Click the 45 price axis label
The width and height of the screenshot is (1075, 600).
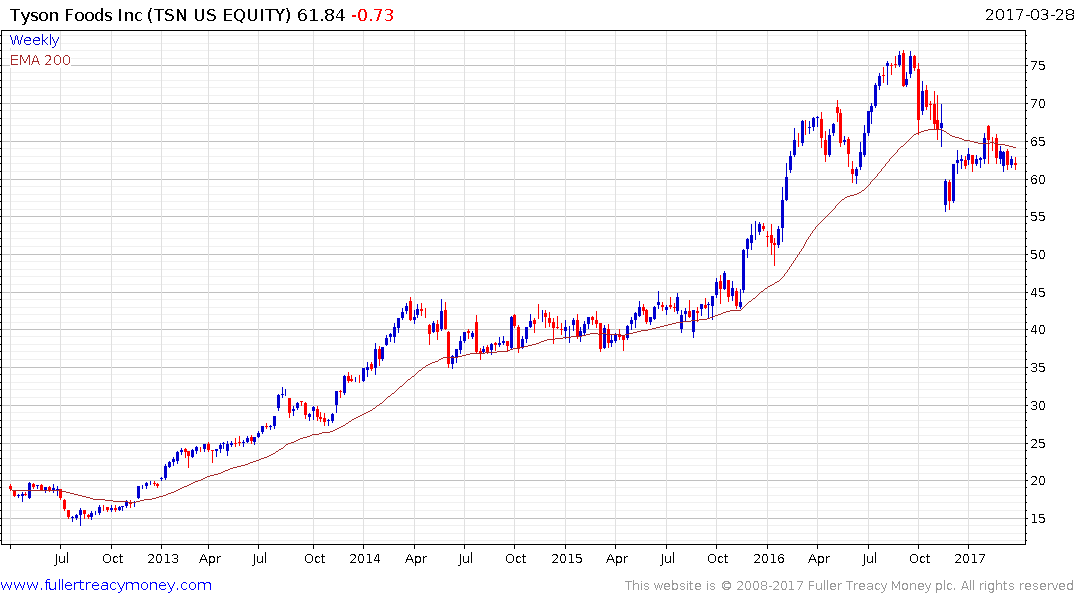pos(1037,293)
